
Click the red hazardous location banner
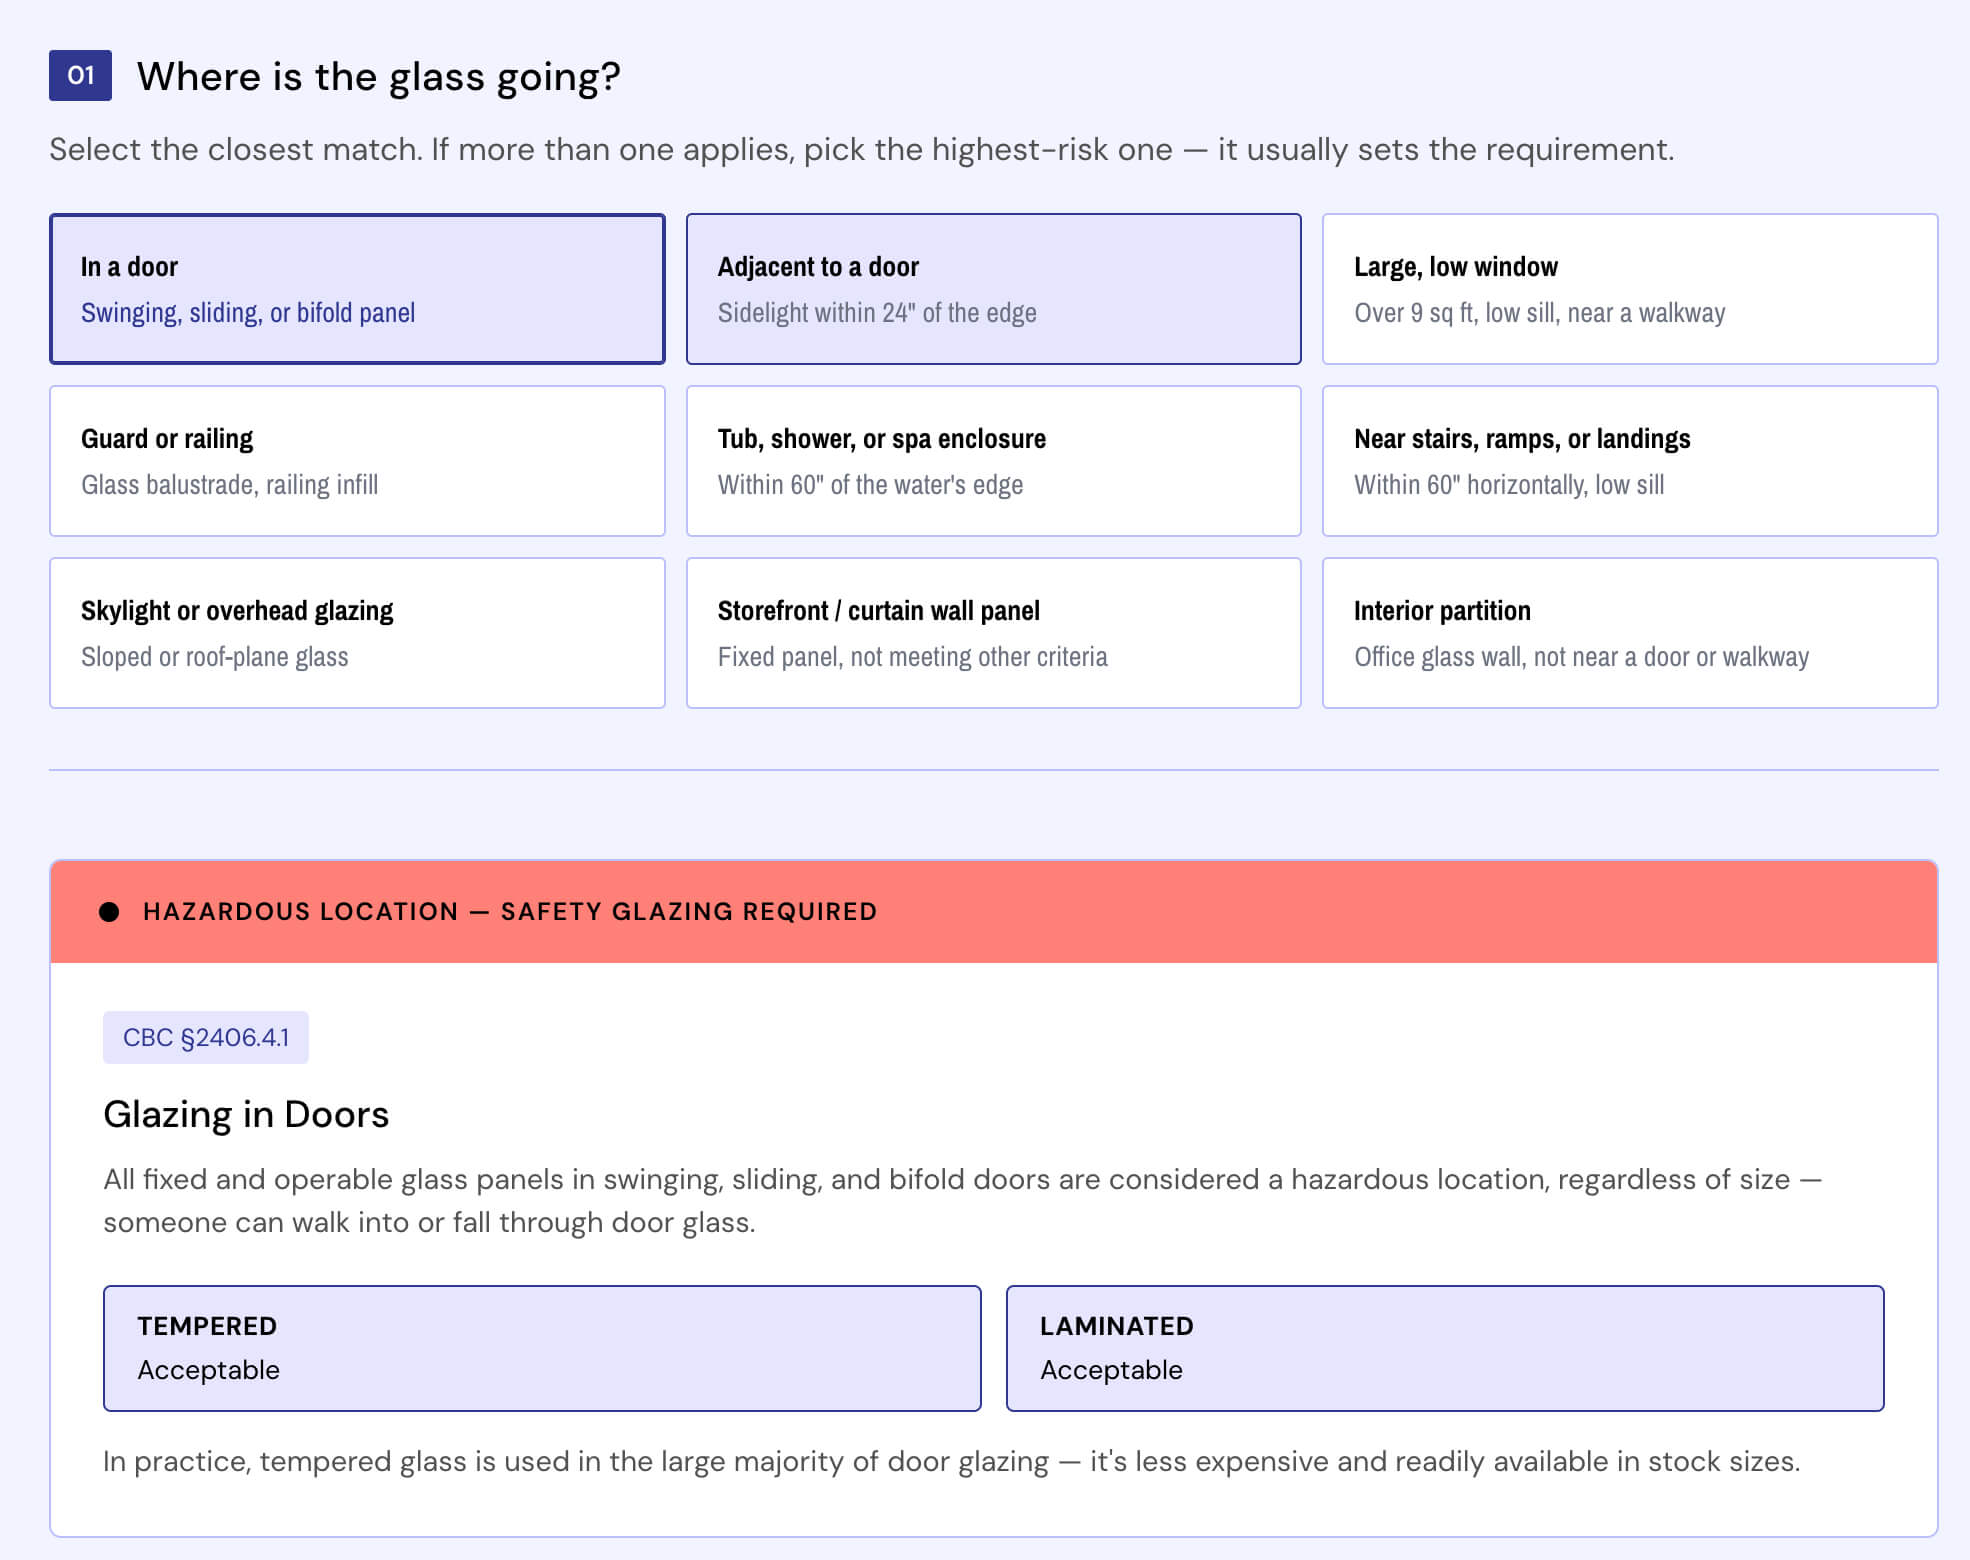(994, 912)
